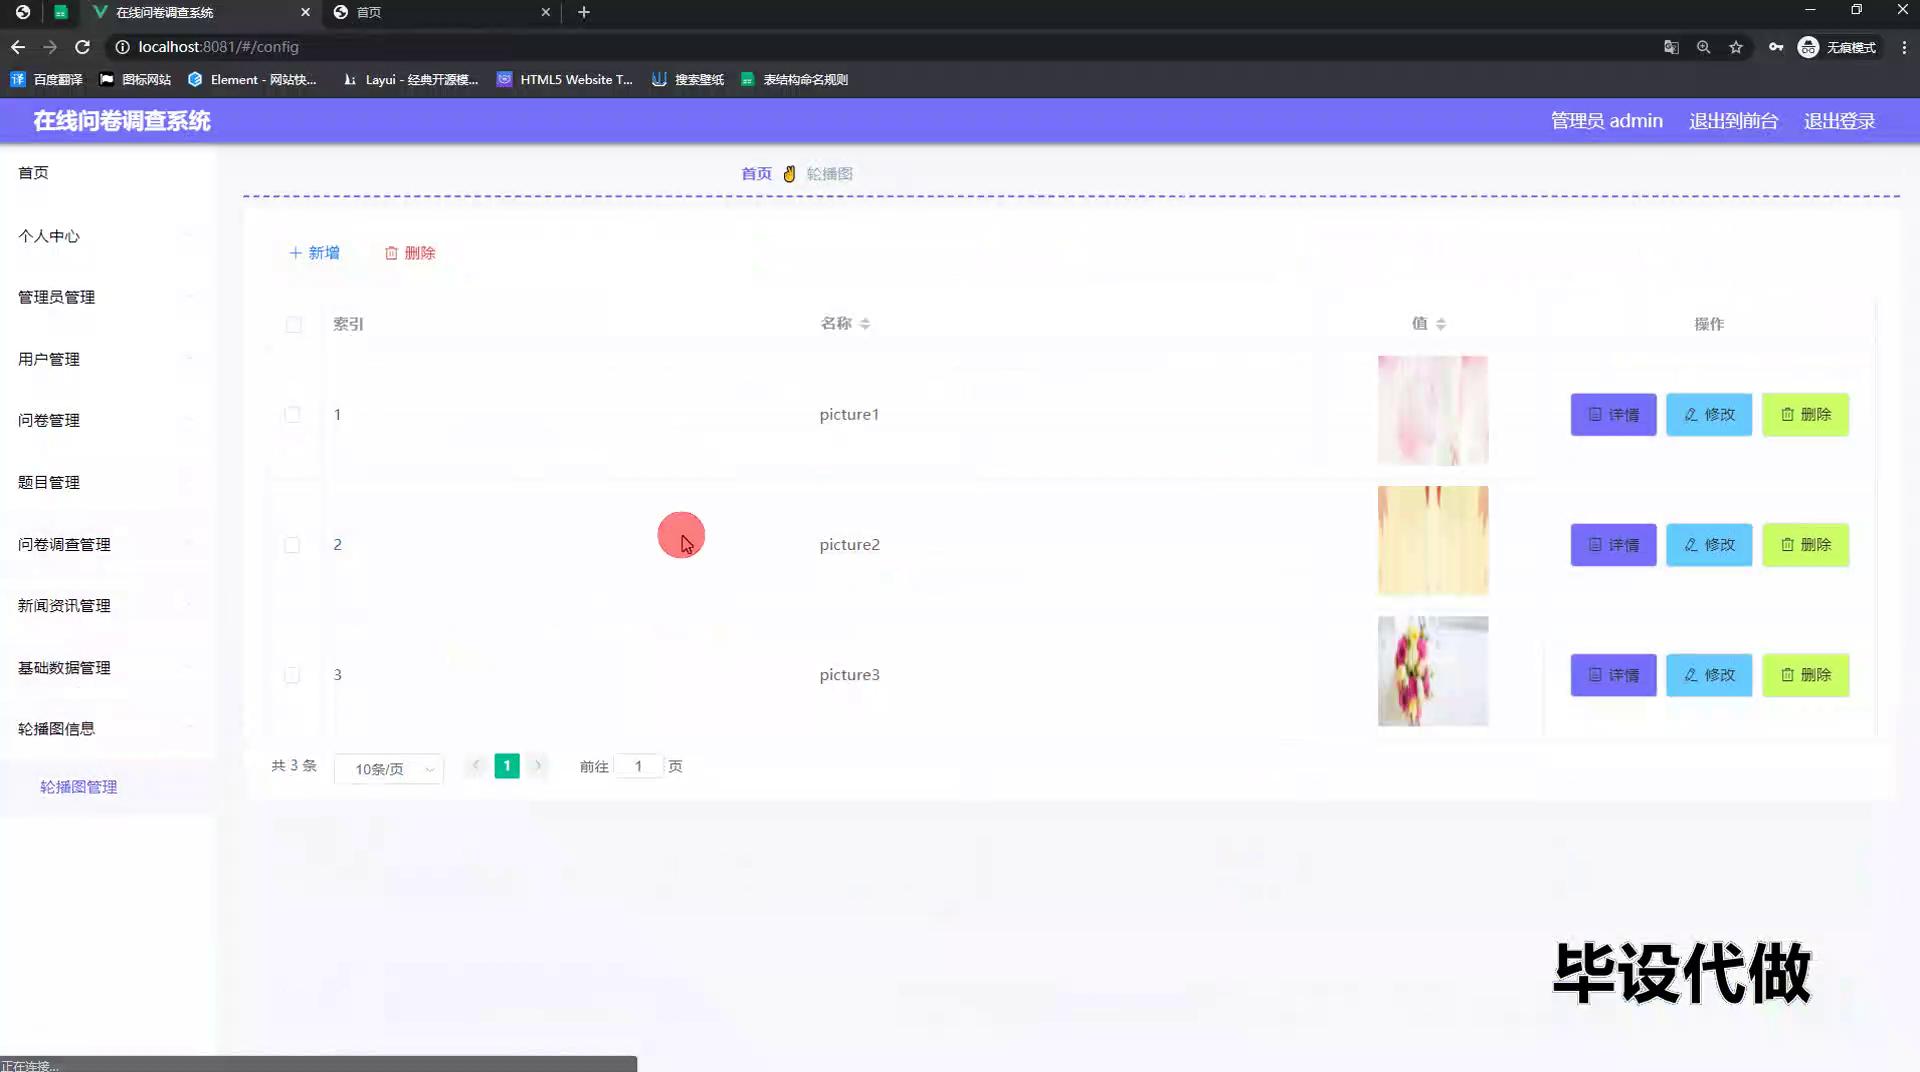The width and height of the screenshot is (1920, 1072).
Task: Sort by the 值 column sort arrows
Action: [x=1441, y=324]
